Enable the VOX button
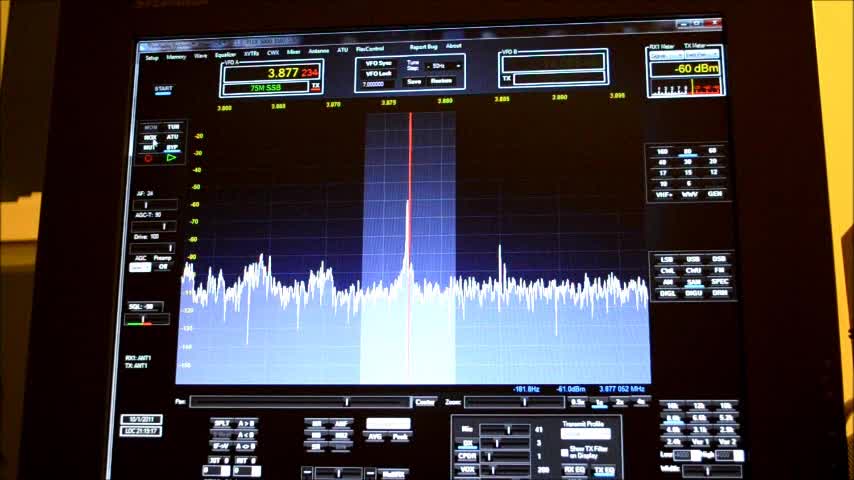Screen dimensions: 854x480 467,469
